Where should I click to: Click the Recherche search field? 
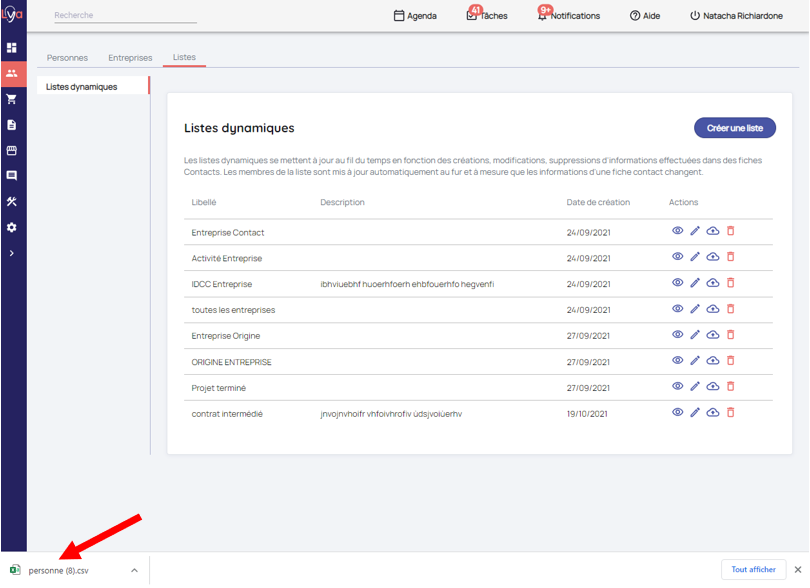point(125,16)
